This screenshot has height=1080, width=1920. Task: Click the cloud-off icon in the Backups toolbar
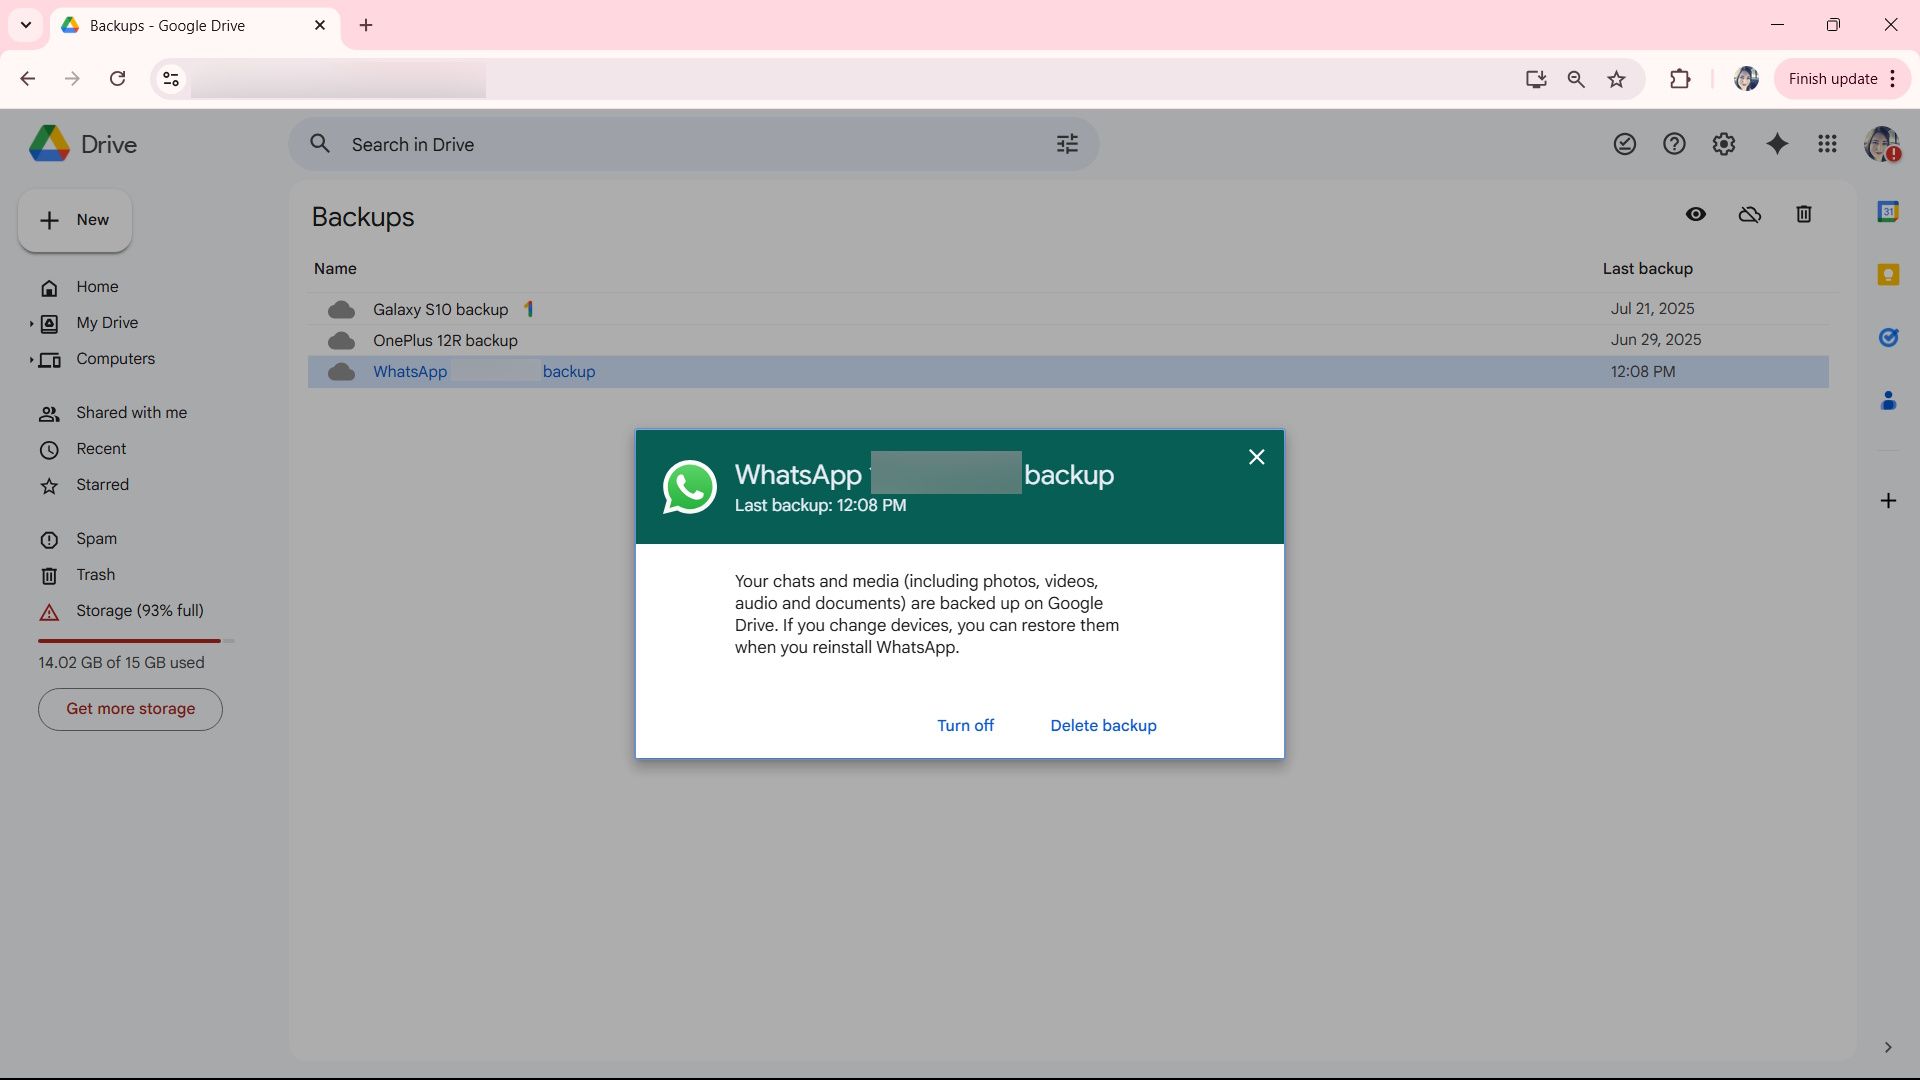point(1749,214)
